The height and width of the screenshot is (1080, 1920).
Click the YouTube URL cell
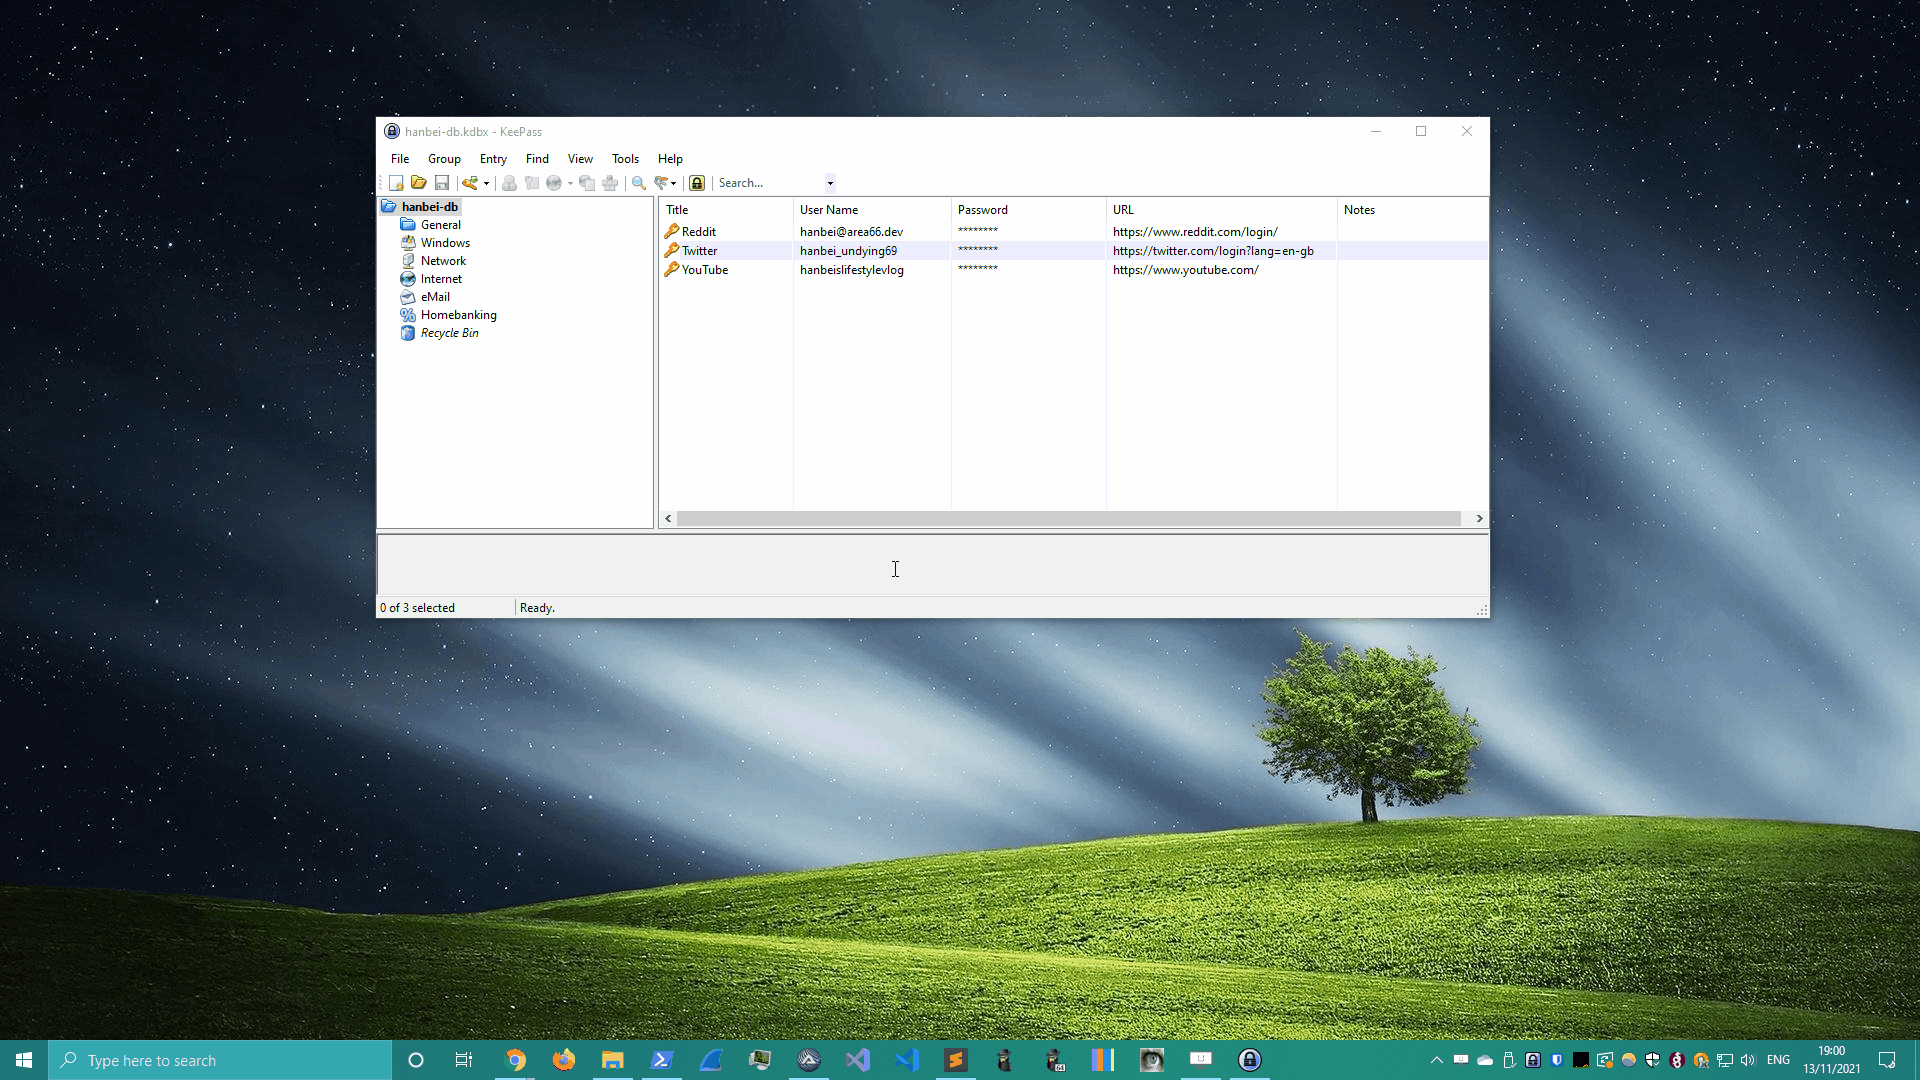(1185, 270)
